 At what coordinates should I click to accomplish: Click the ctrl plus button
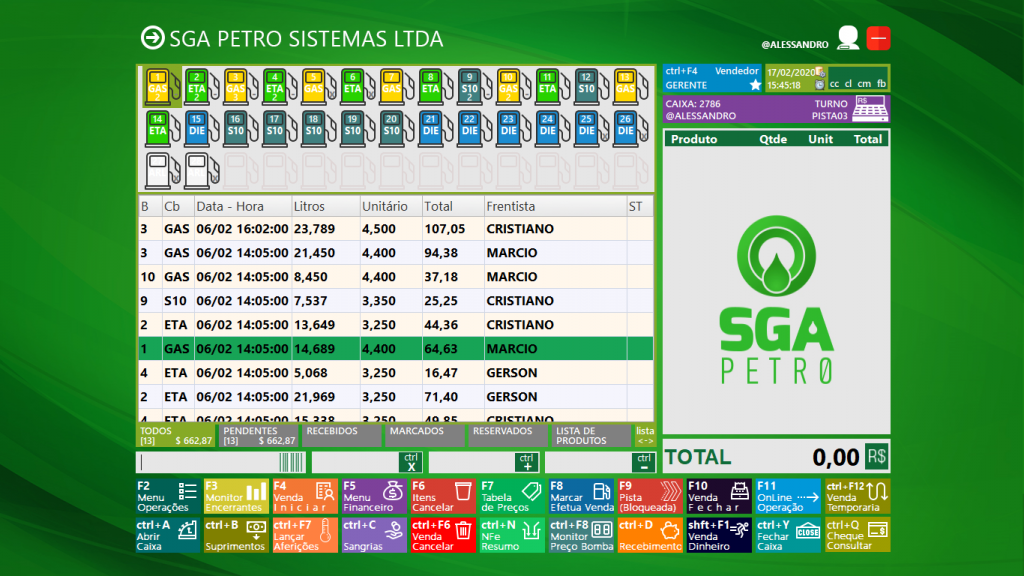click(526, 462)
